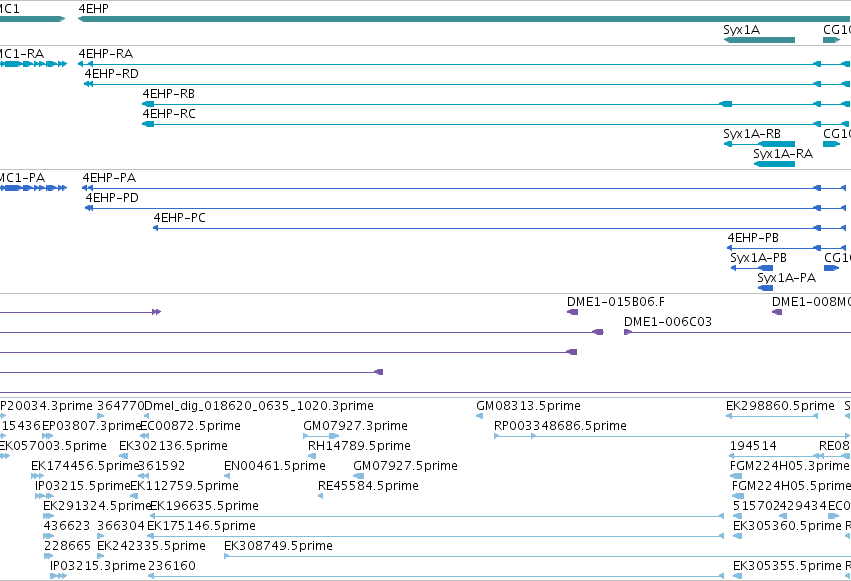Screen dimensions: 851x581
Task: Select the 4EHP gene bar
Action: click(465, 19)
